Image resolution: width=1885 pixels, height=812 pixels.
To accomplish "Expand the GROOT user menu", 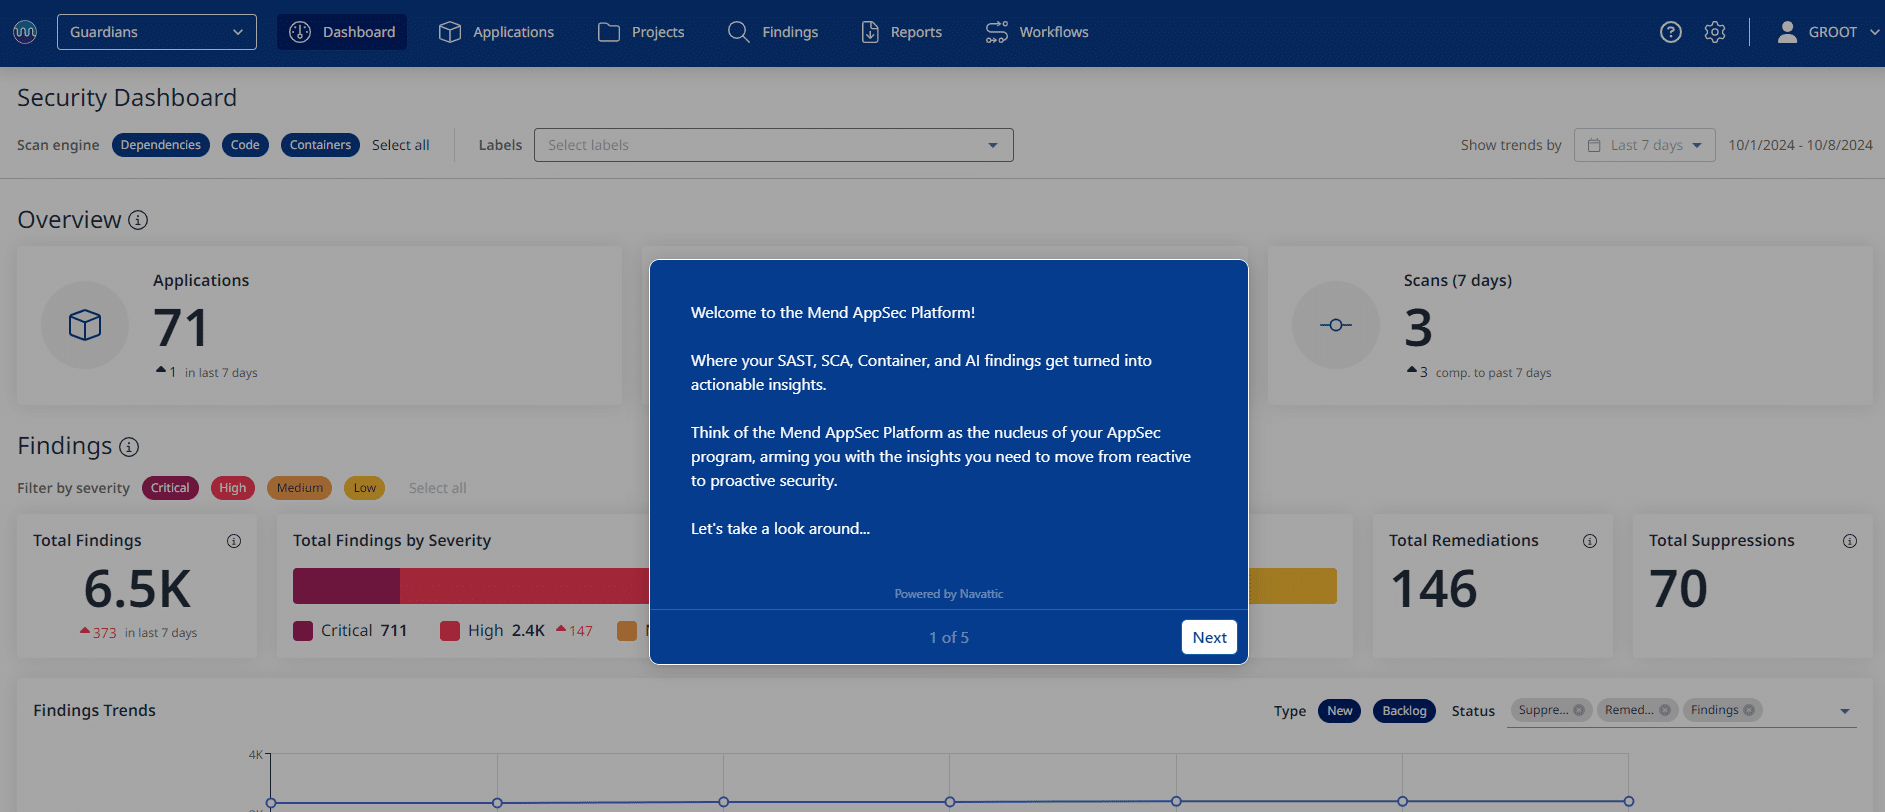I will 1875,32.
